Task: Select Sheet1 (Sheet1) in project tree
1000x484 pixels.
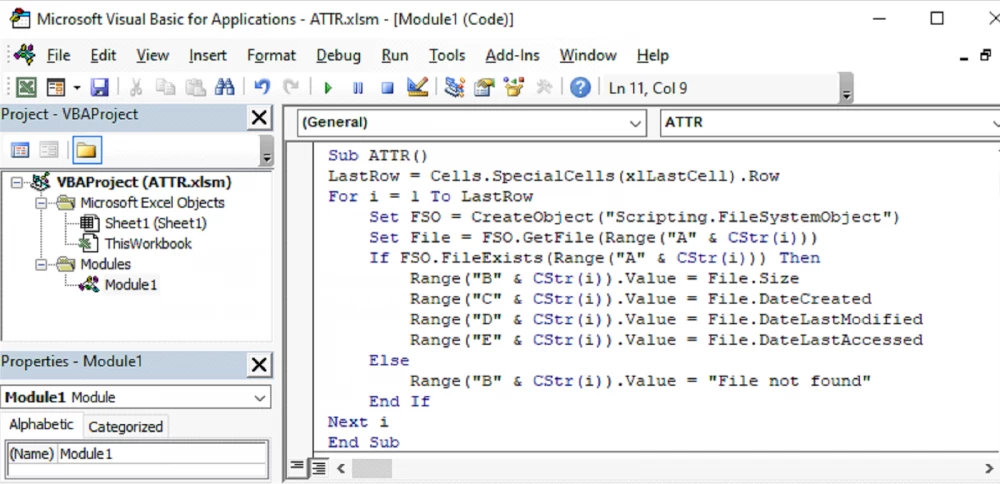Action: pos(155,223)
